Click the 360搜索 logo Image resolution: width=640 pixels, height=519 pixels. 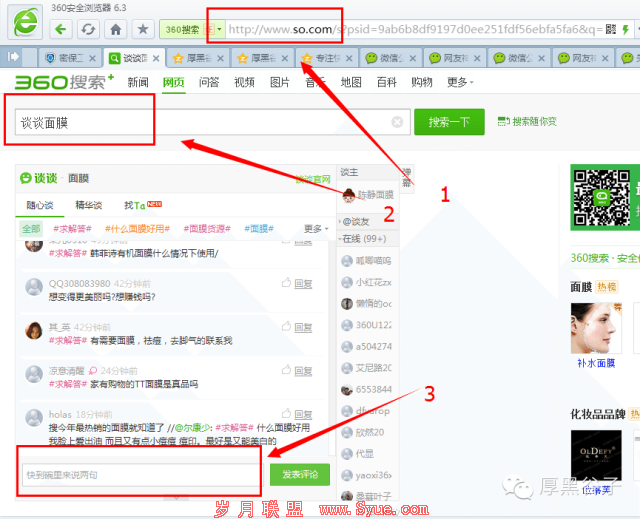[x=64, y=82]
